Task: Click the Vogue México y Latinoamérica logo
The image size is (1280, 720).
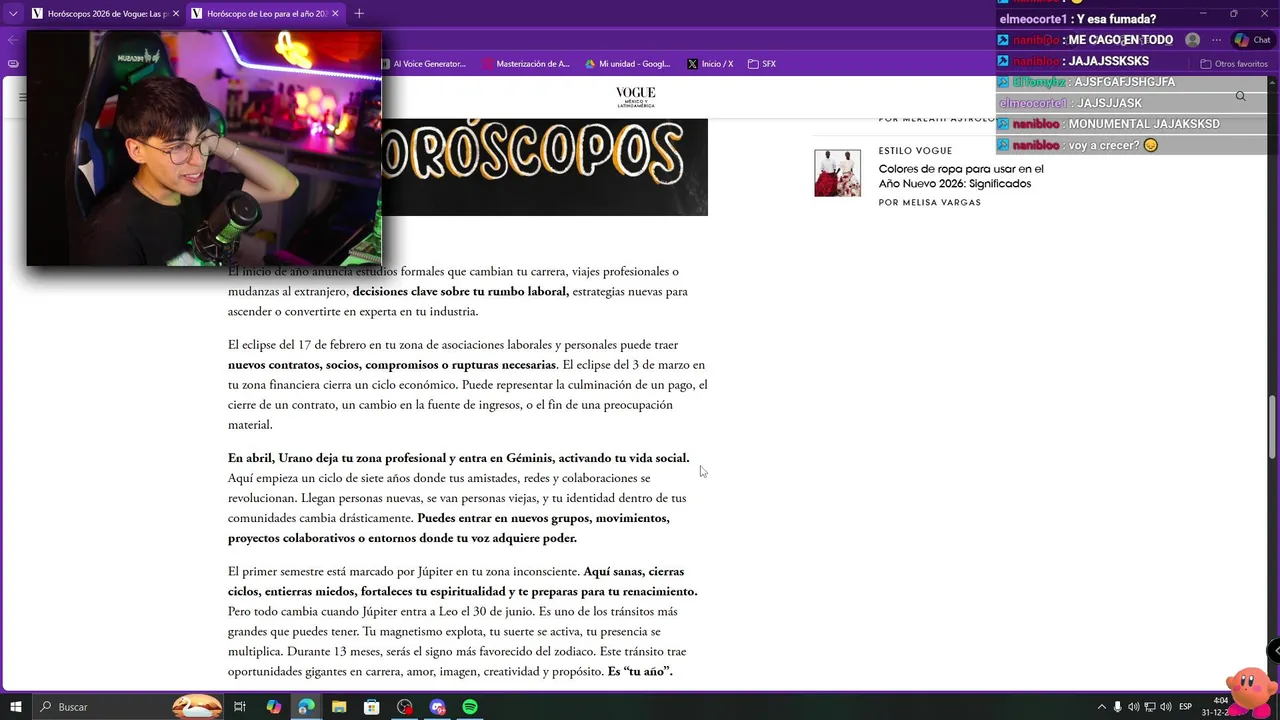Action: (x=636, y=97)
